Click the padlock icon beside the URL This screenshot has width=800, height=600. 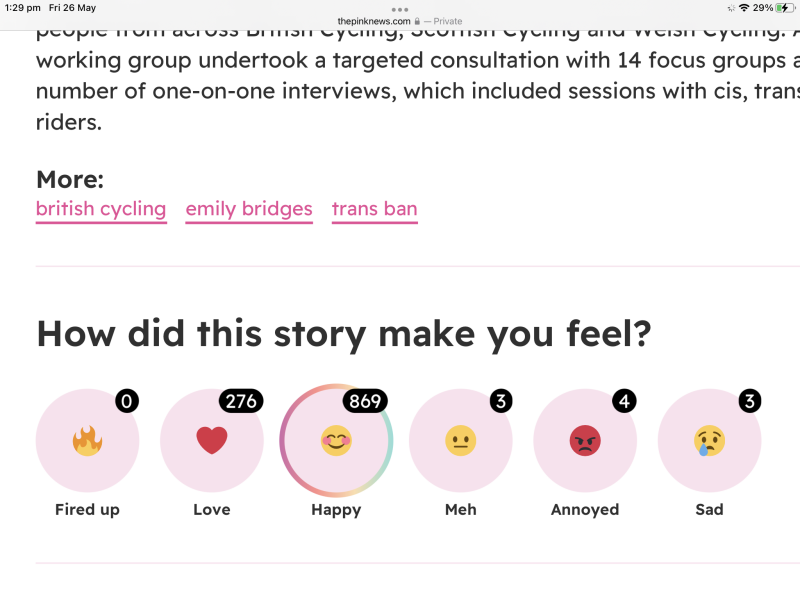click(x=417, y=21)
